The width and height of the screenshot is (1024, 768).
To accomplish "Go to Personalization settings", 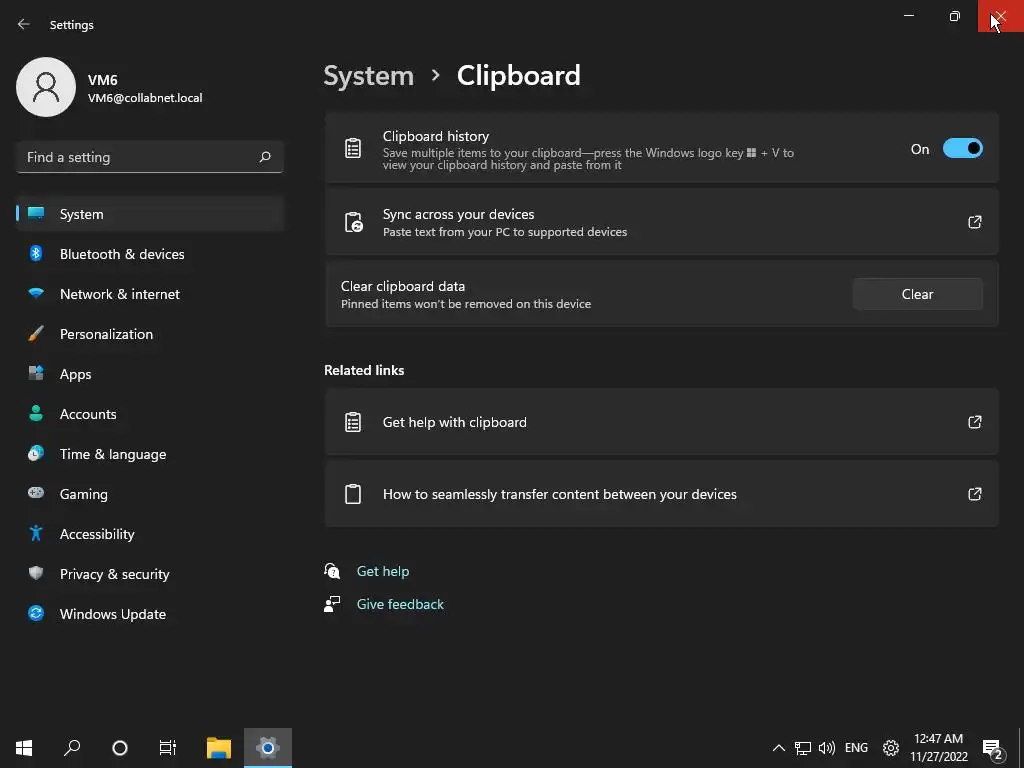I will [x=106, y=334].
